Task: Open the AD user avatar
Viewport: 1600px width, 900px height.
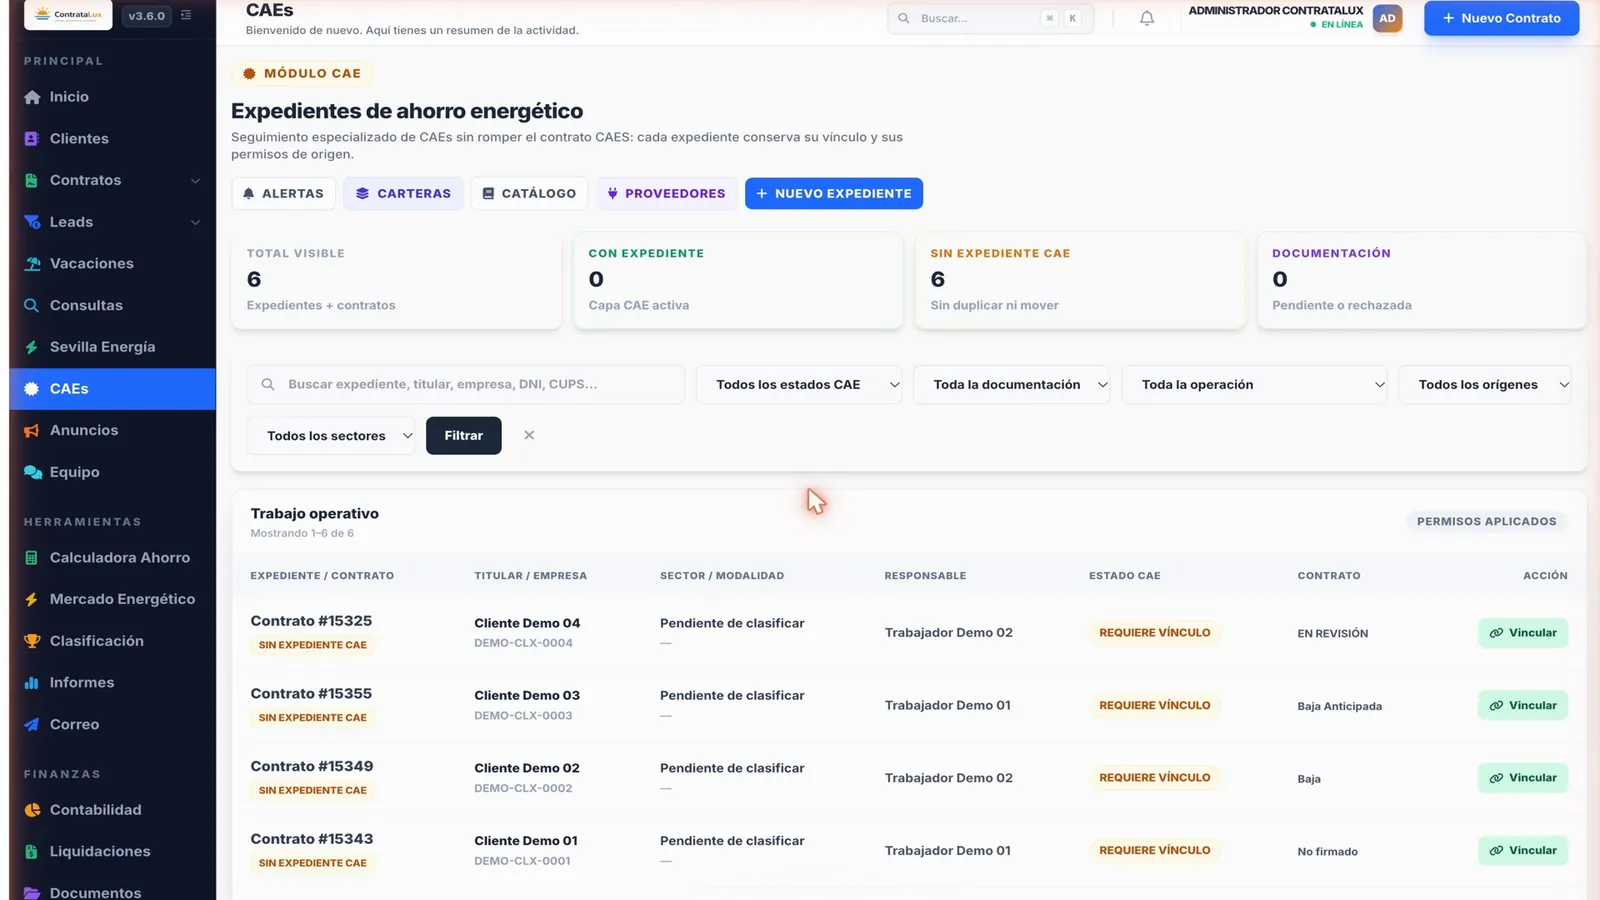Action: pyautogui.click(x=1387, y=18)
